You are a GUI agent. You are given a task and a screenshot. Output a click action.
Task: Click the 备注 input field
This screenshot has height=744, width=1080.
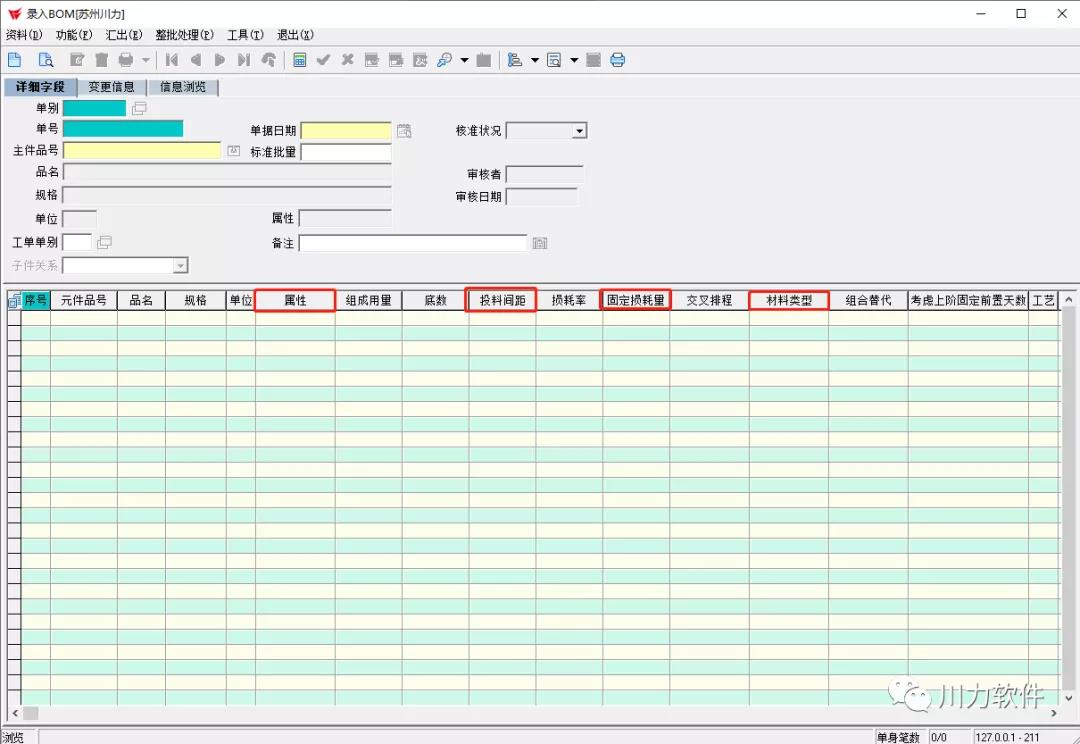(412, 243)
